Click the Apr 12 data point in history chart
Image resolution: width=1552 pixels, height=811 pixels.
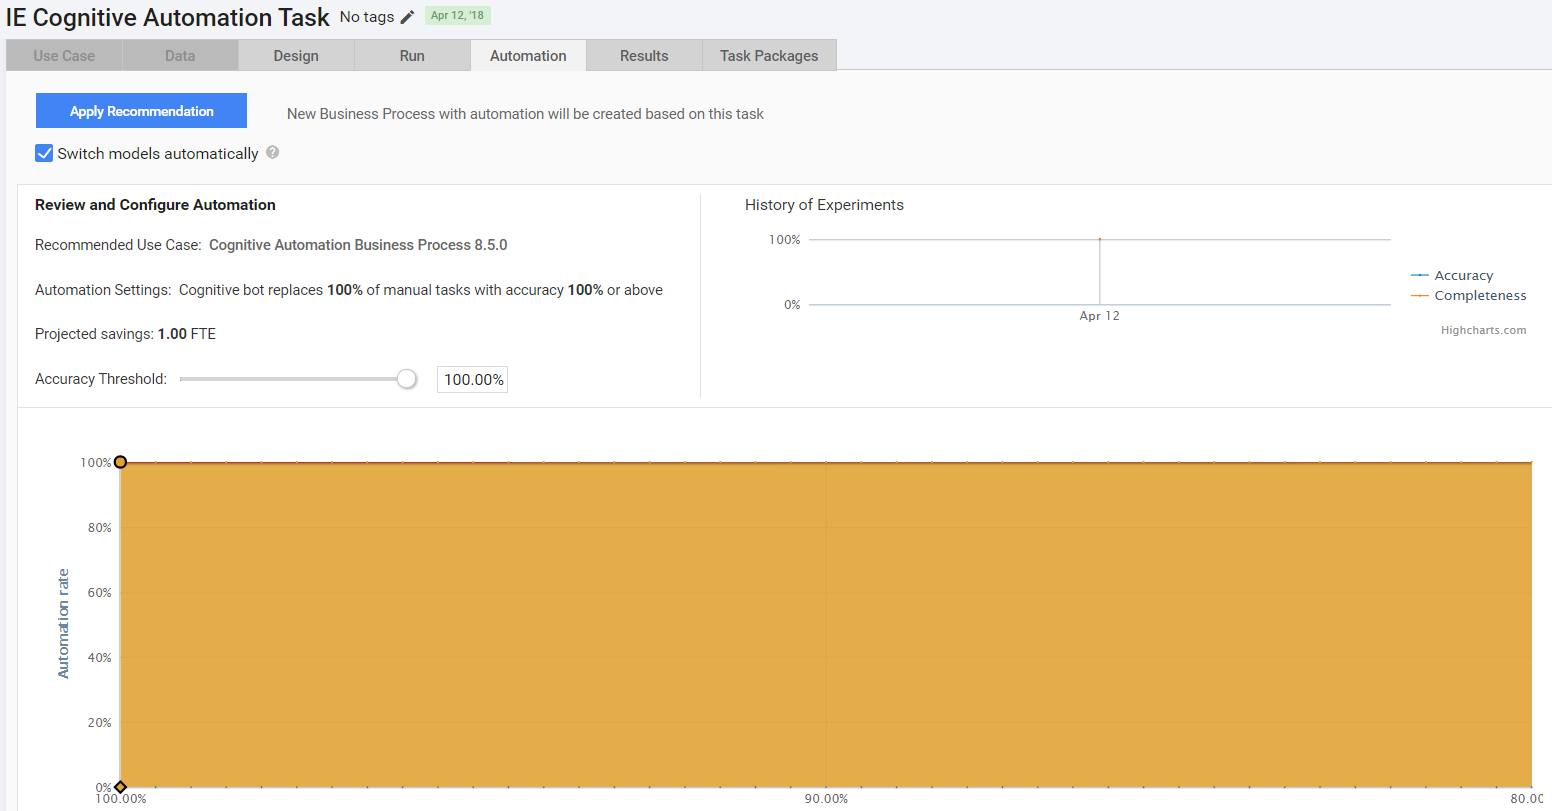pos(1100,240)
